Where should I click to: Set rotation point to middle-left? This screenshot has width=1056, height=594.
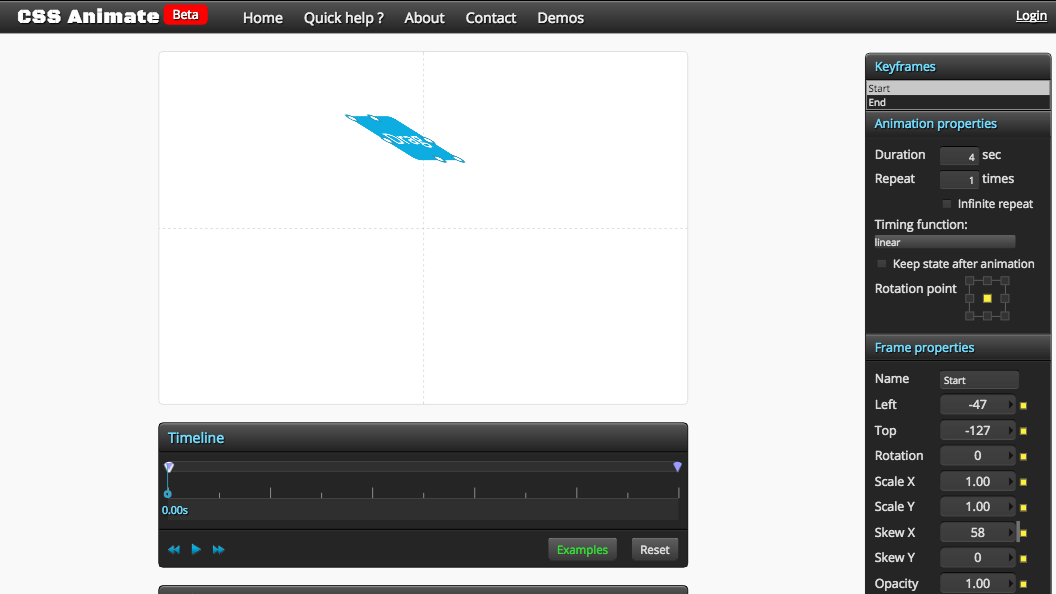coord(970,298)
